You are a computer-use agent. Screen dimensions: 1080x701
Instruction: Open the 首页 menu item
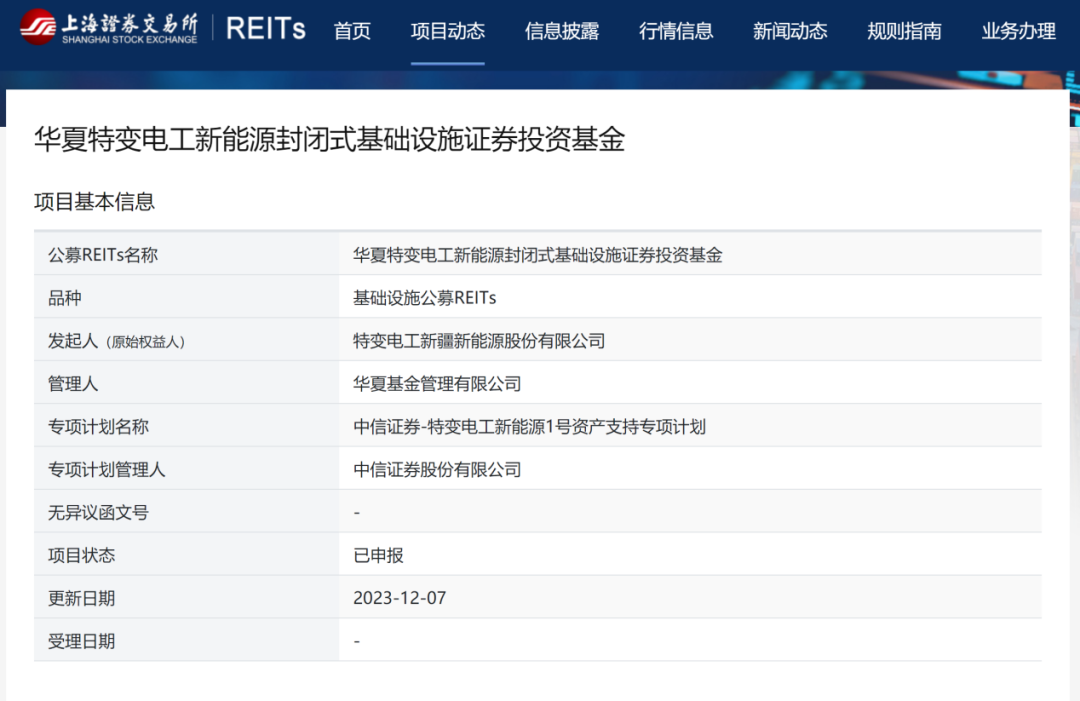(352, 31)
